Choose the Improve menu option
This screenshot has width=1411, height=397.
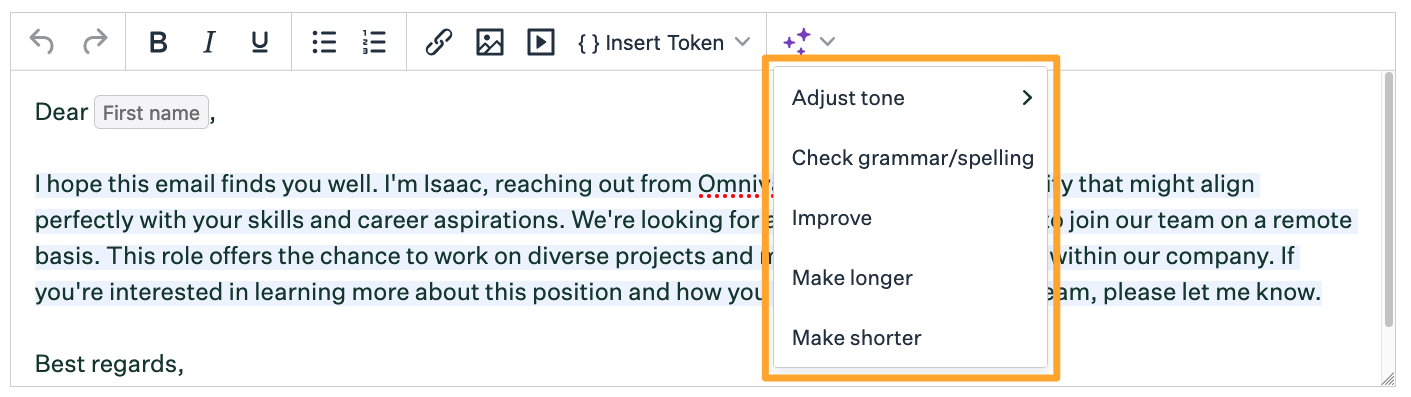pos(910,218)
